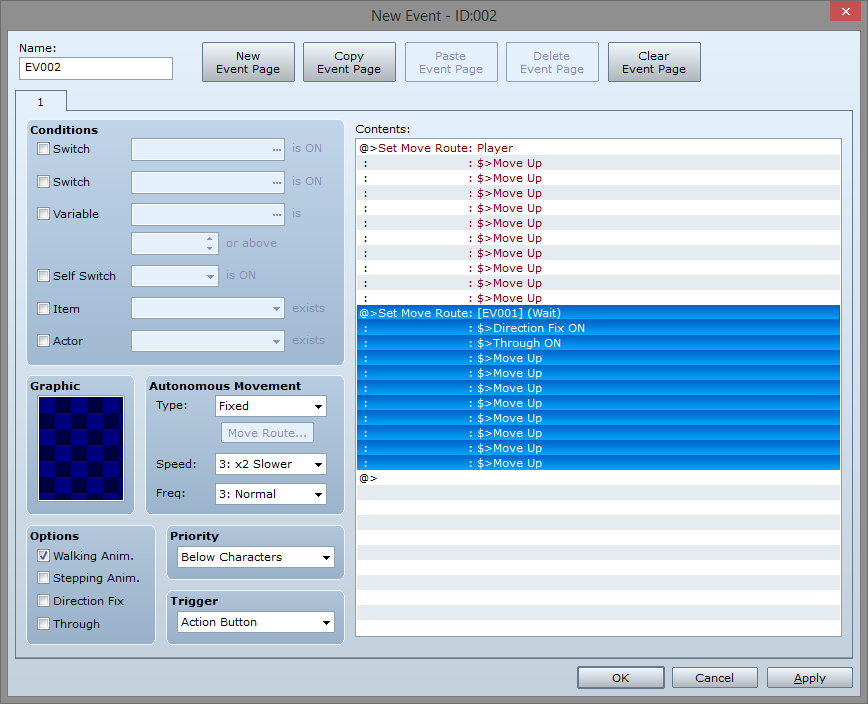Click the event Name input field
This screenshot has width=868, height=704.
[x=96, y=68]
